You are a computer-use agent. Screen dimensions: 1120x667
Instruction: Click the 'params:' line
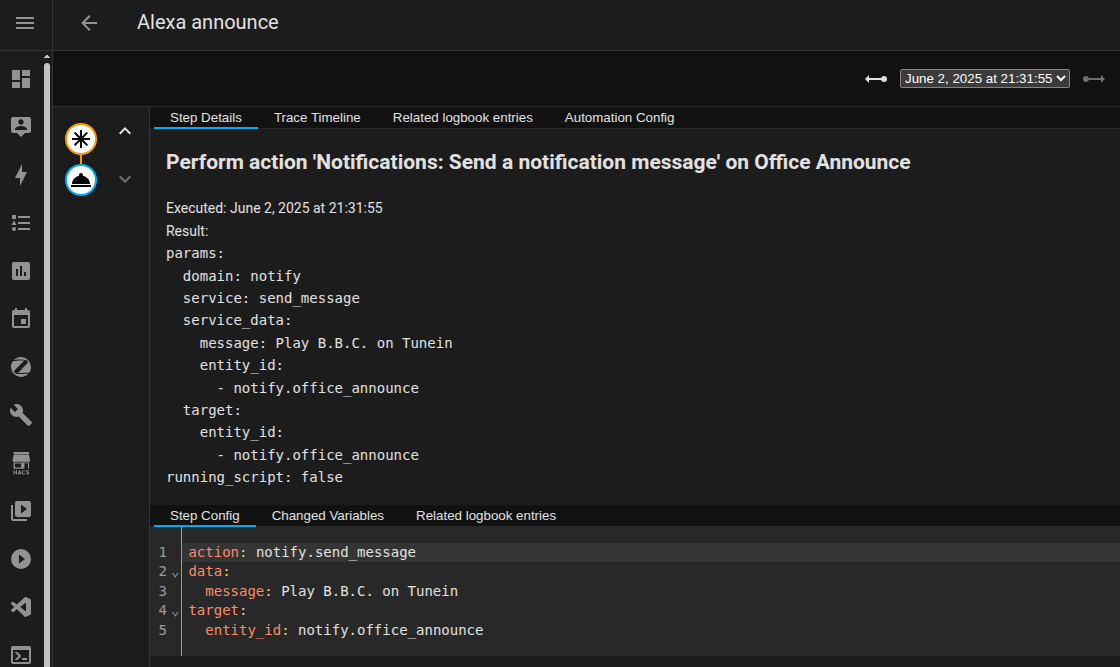pyautogui.click(x=195, y=253)
